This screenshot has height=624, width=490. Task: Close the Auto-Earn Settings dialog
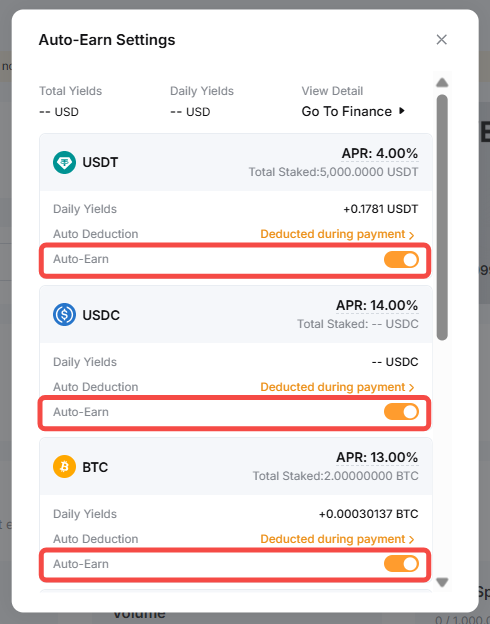click(441, 39)
